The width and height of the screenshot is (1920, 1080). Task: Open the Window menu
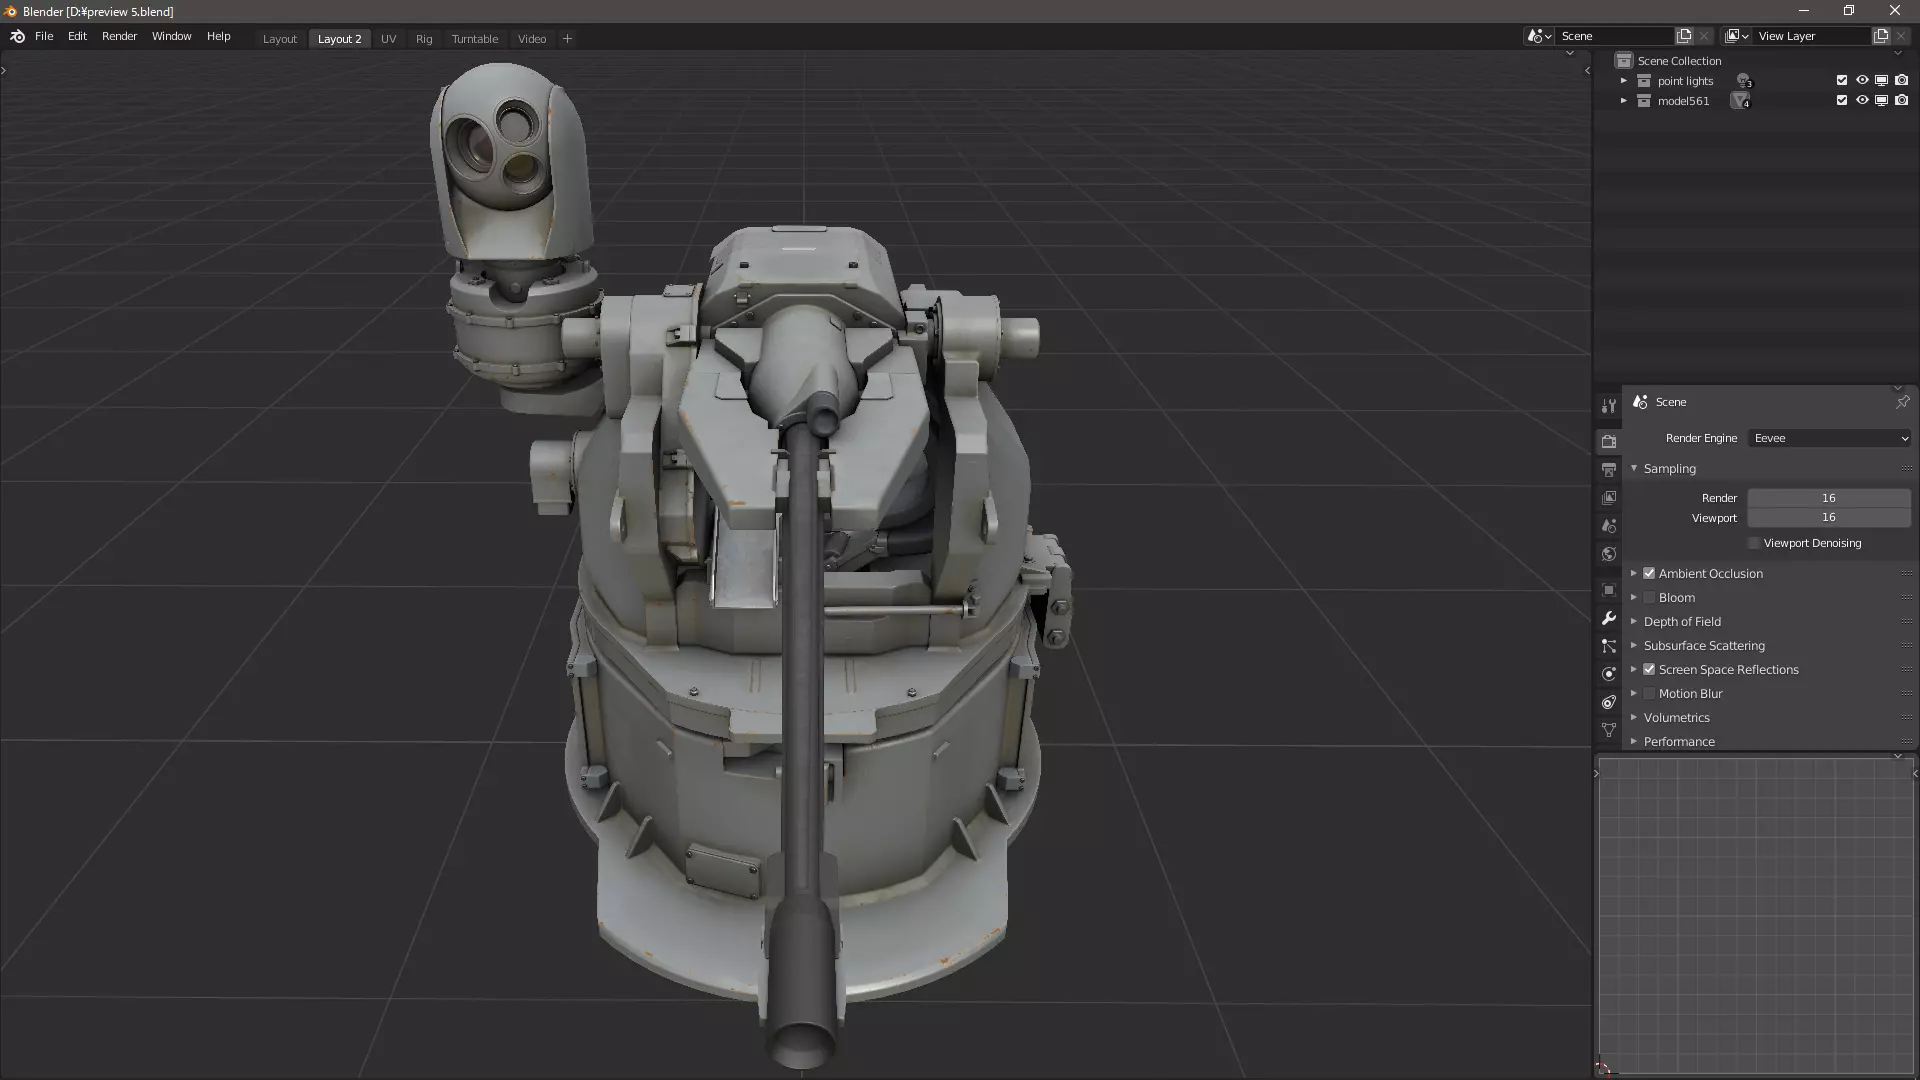click(171, 36)
